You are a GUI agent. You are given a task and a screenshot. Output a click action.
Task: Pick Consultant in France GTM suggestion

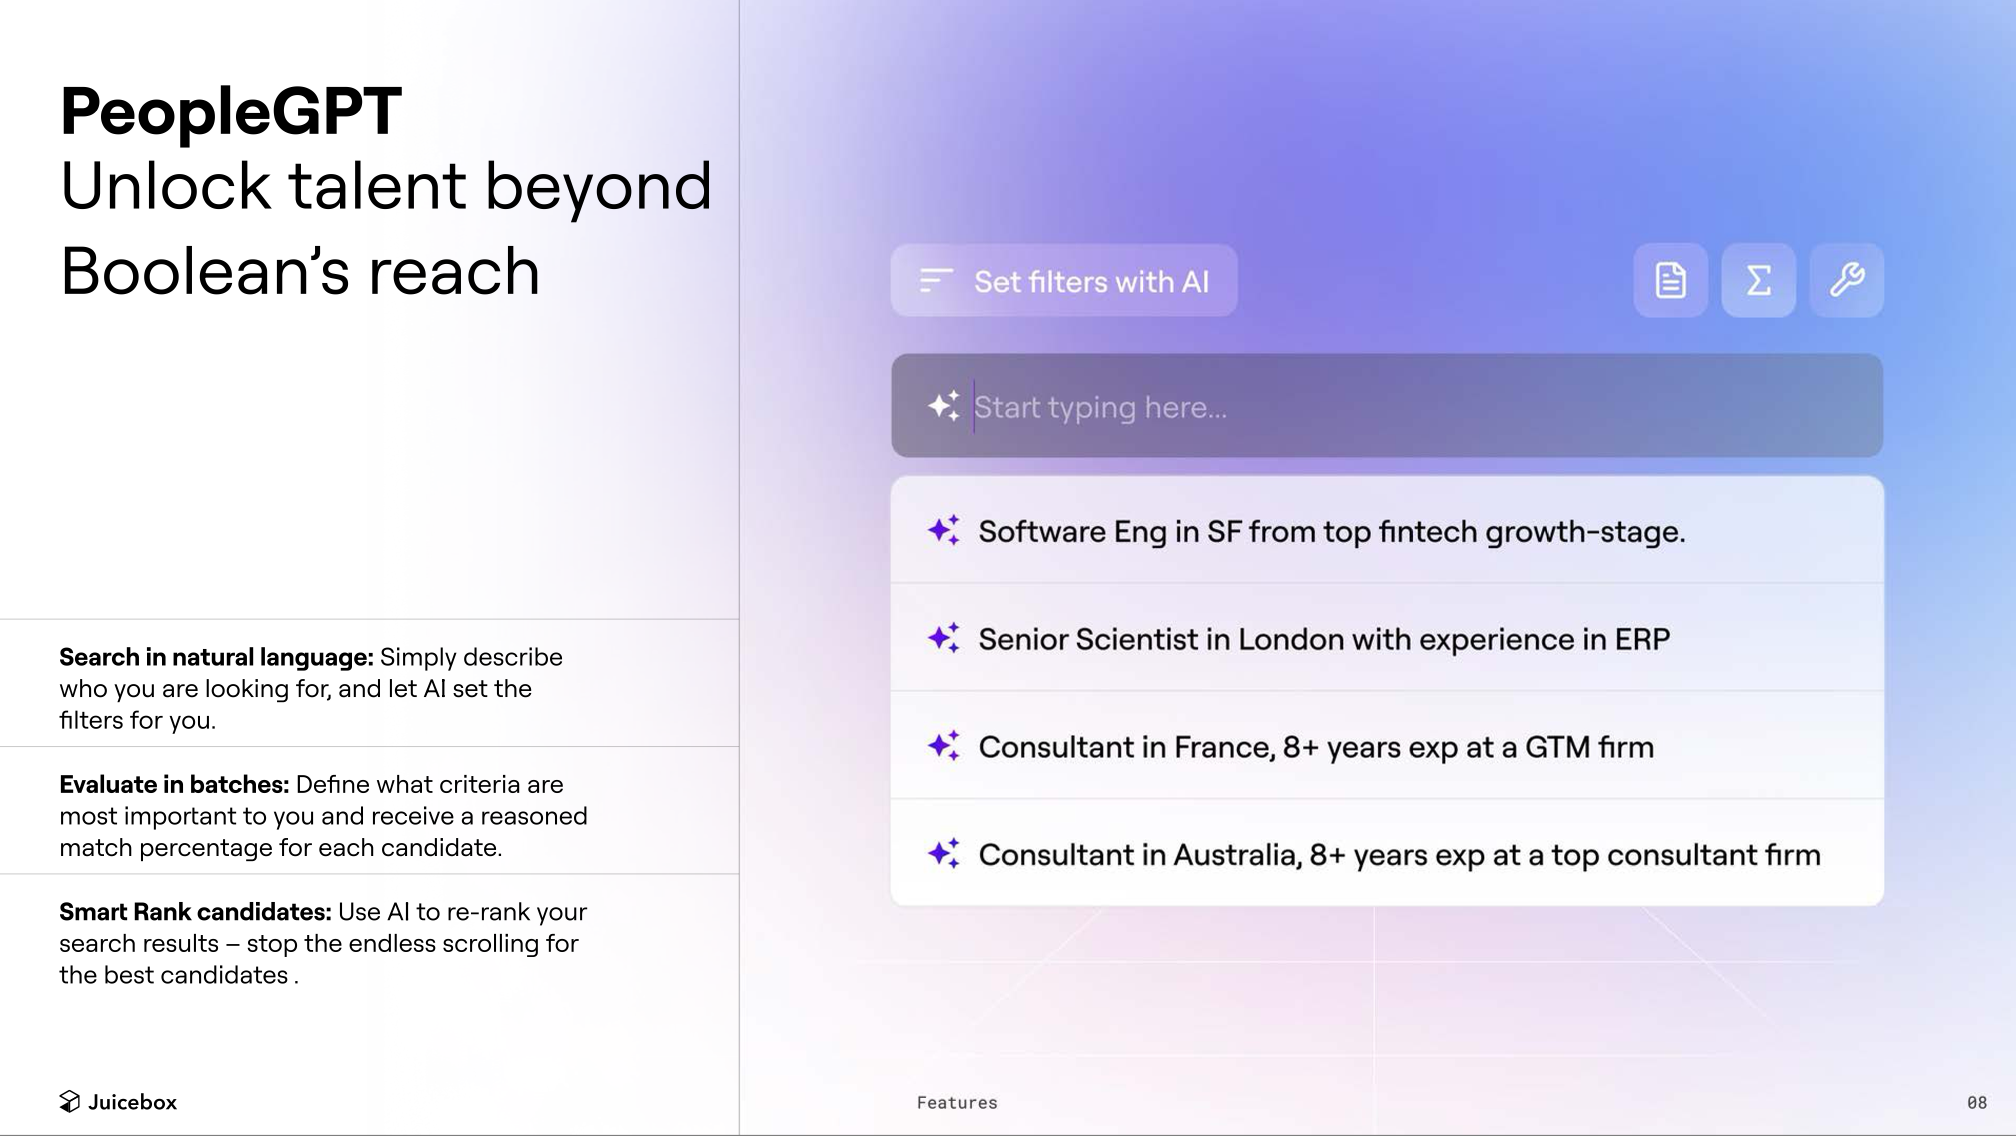click(x=1315, y=747)
